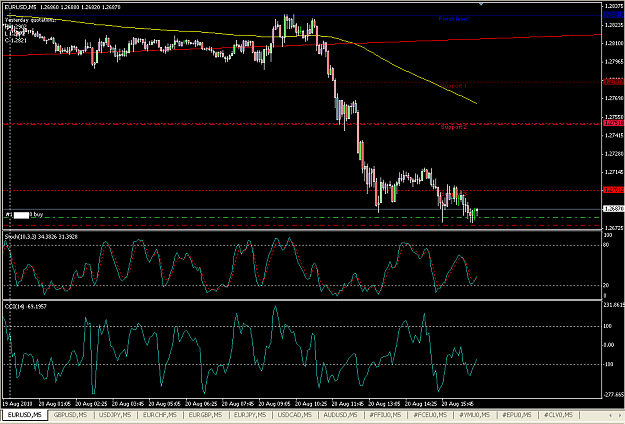Click the EURUSD,M5 chart title quote text
Viewport: 625px width, 424px height.
pos(62,7)
